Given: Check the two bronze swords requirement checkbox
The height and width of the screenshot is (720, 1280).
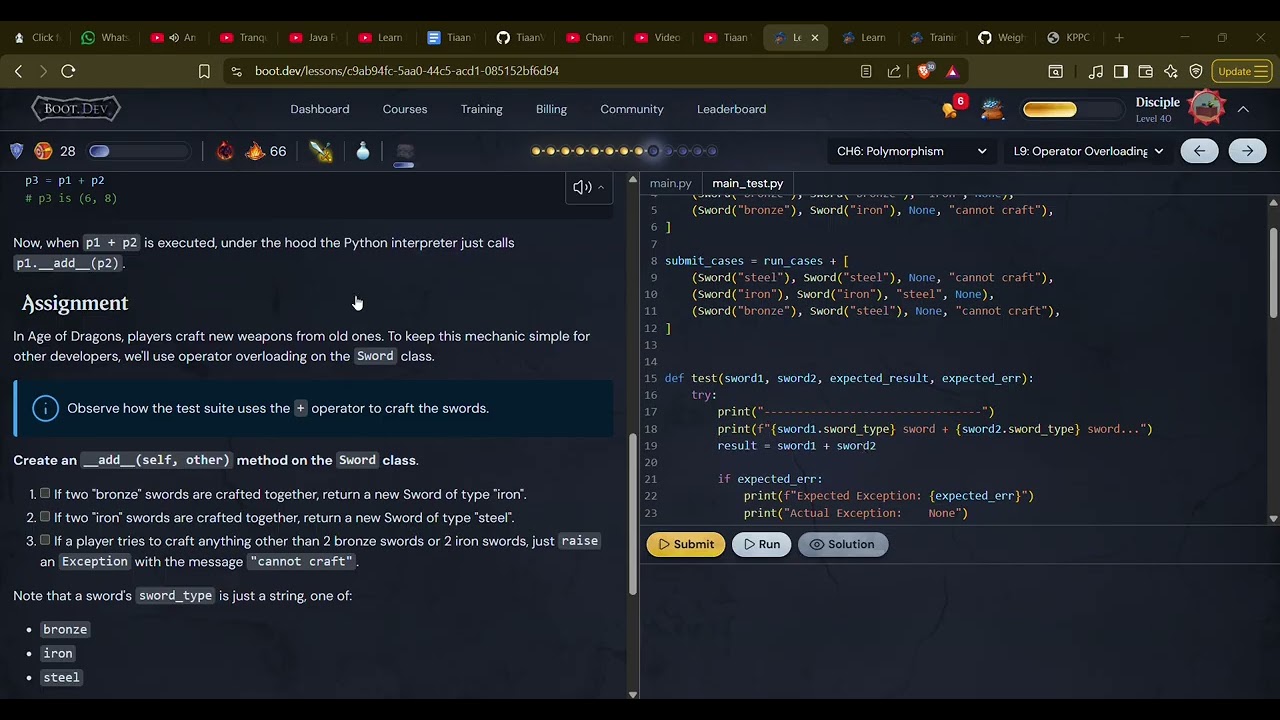Looking at the screenshot, I should point(45,494).
